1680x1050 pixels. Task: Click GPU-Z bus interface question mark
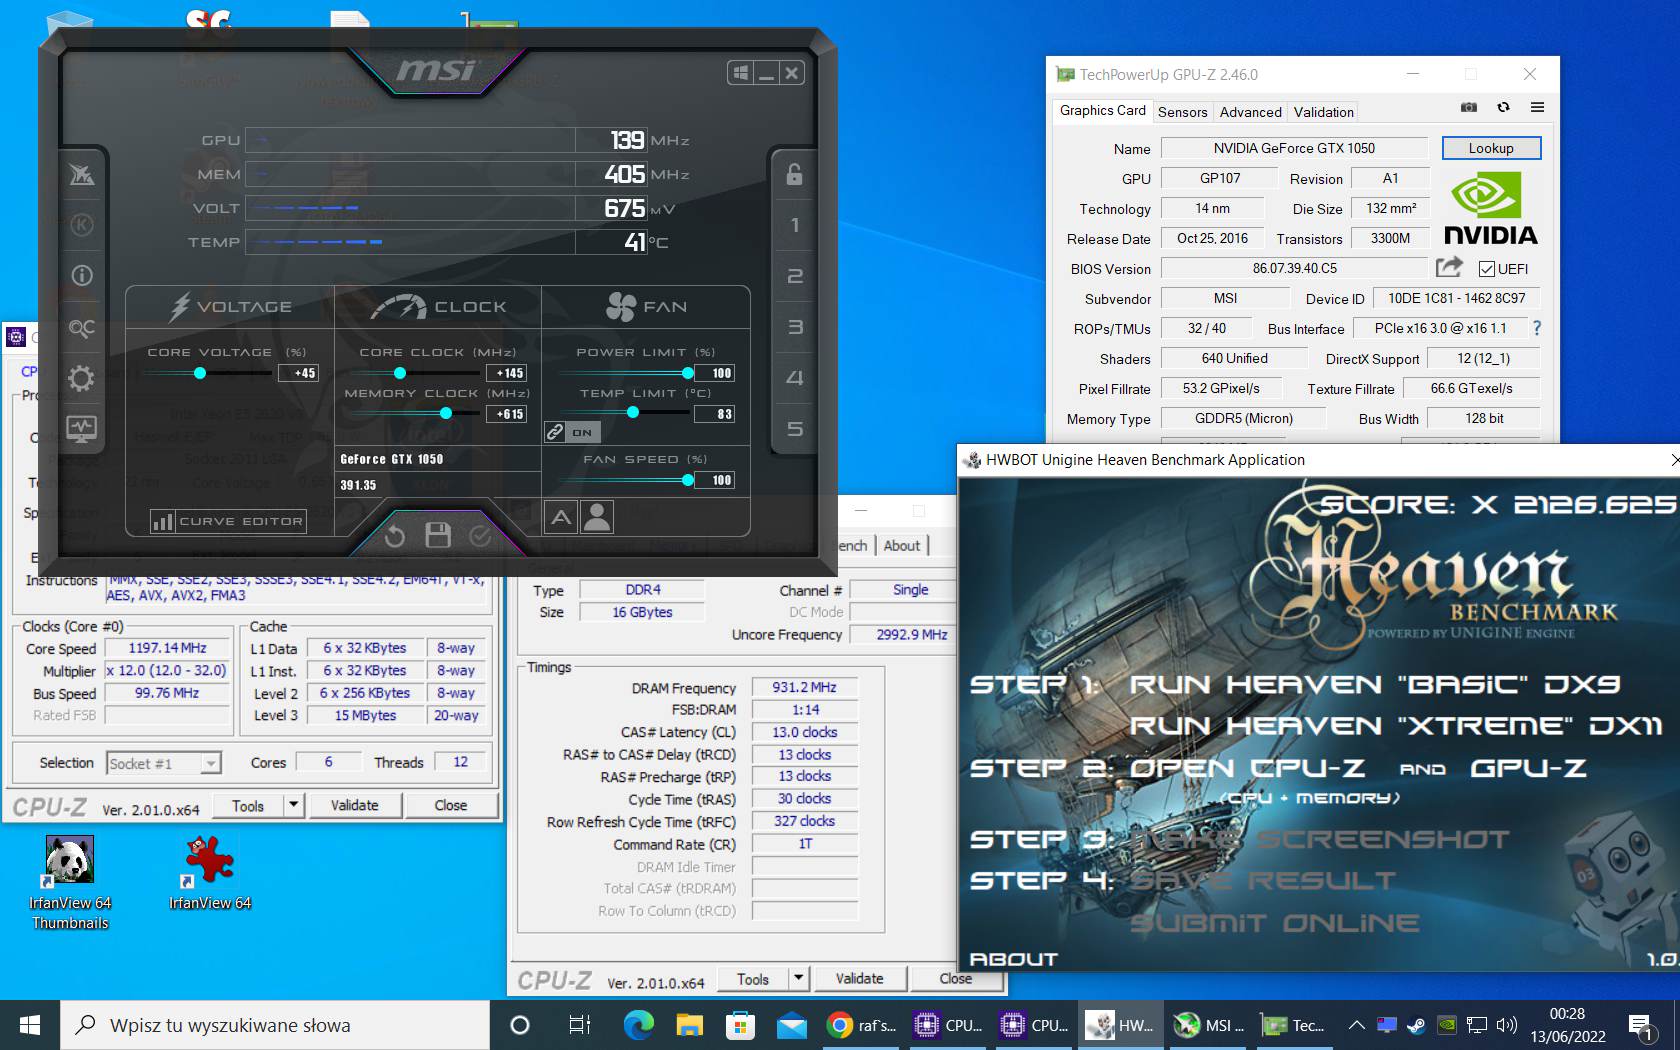[x=1536, y=328]
